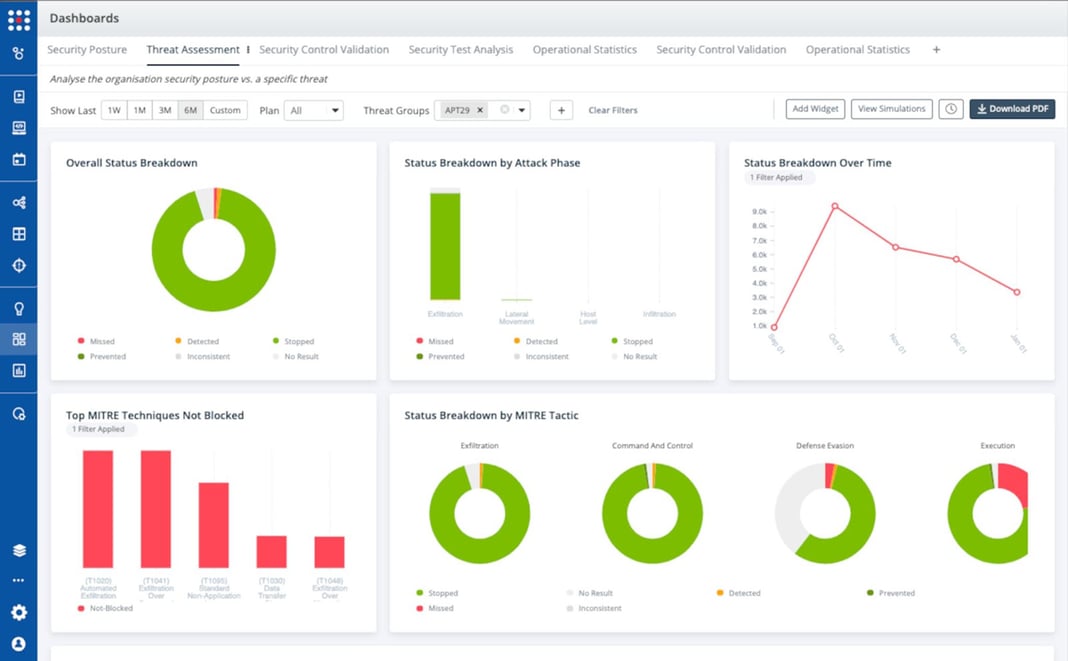Open the history clock icon beside Download PDF
Screen dimensions: 1068x661
point(950,109)
